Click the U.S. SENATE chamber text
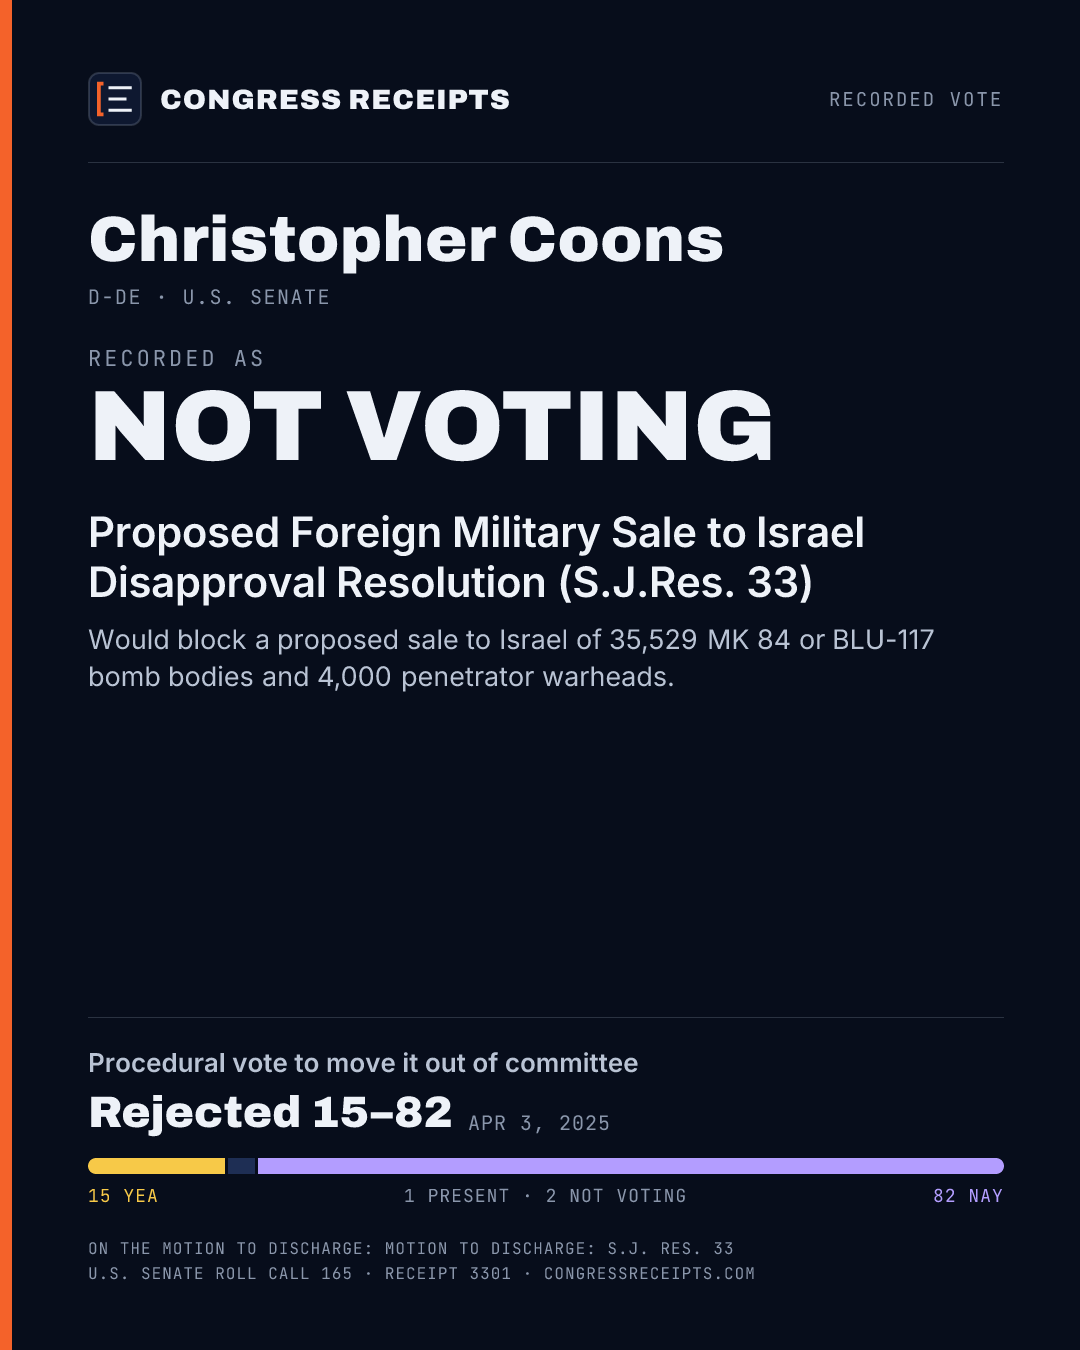 click(x=256, y=297)
